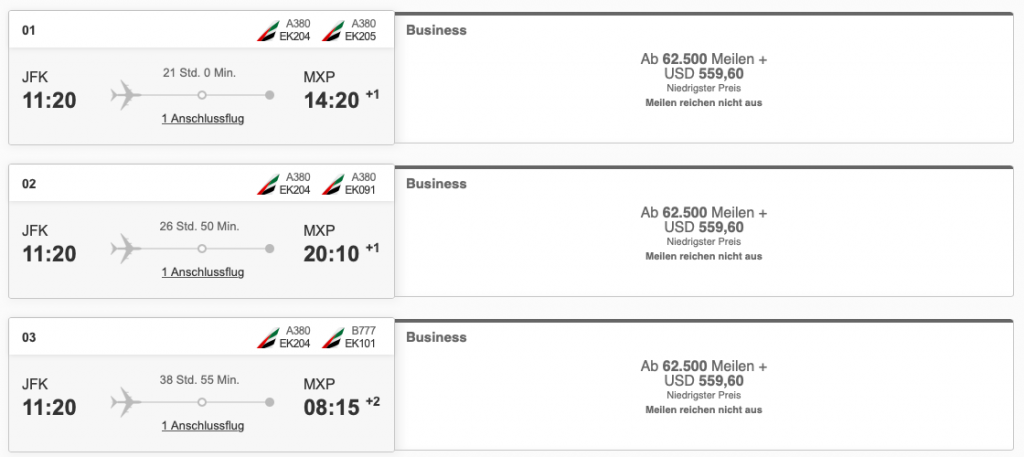This screenshot has width=1024, height=457.
Task: Click the 14:20 arrival time at MXP
Action: tap(330, 99)
